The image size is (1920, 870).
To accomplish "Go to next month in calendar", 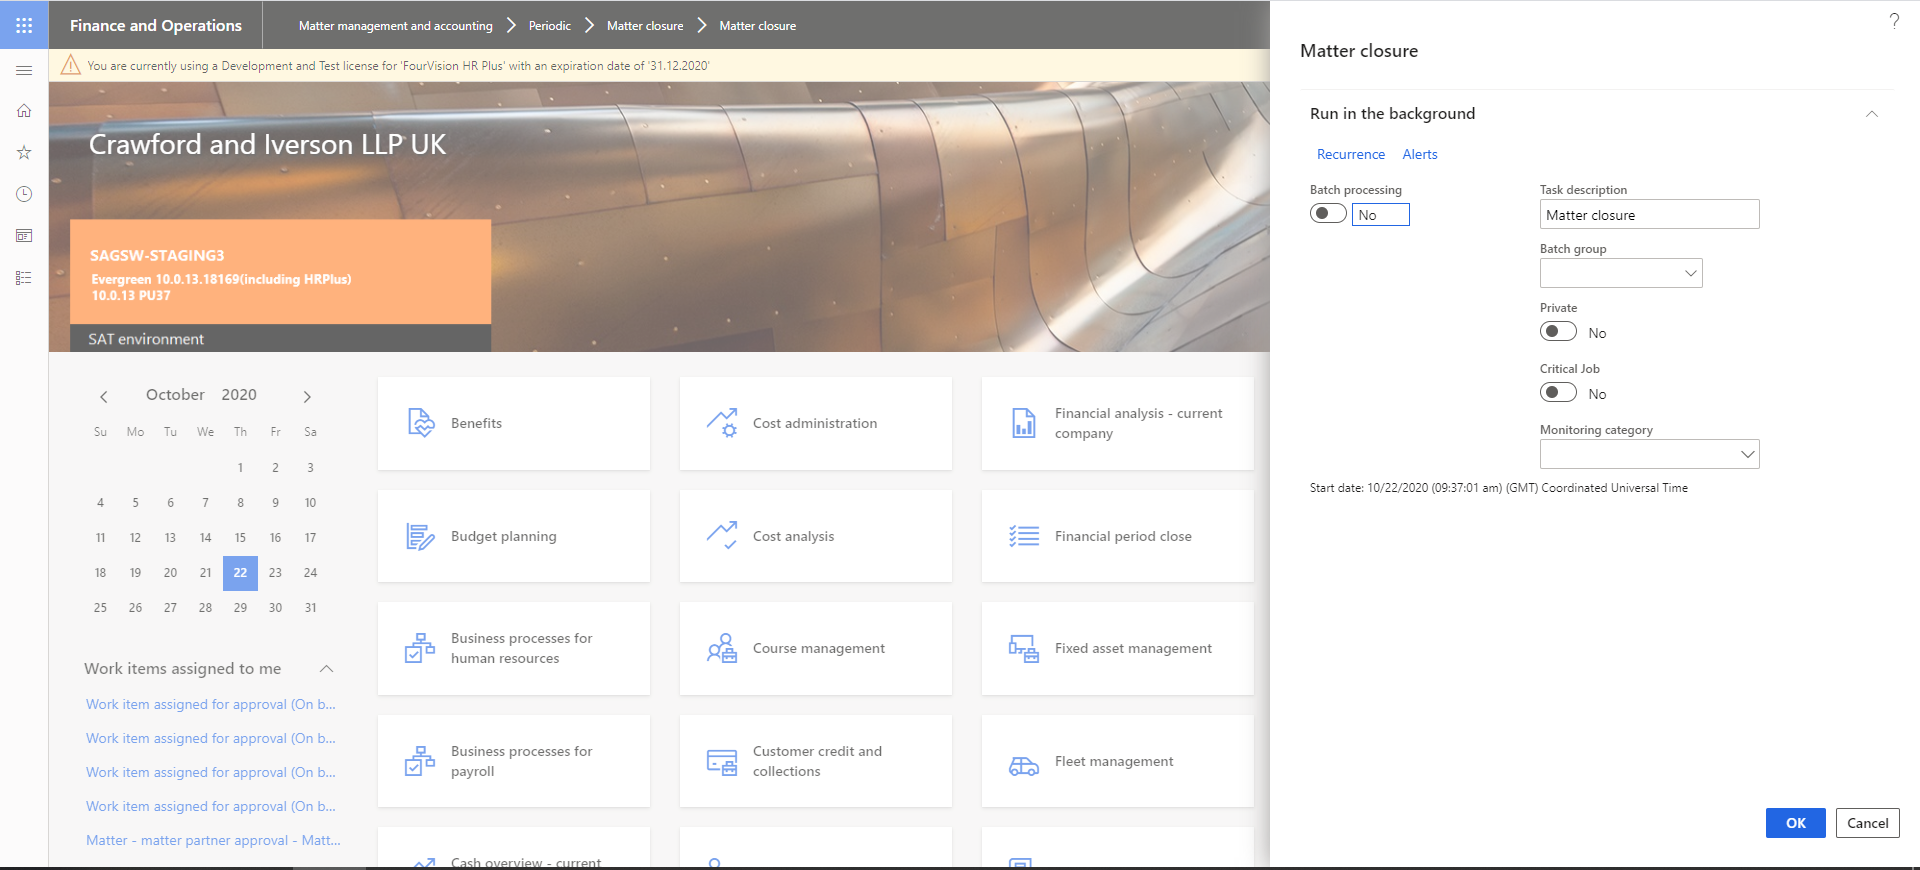I will coord(307,396).
